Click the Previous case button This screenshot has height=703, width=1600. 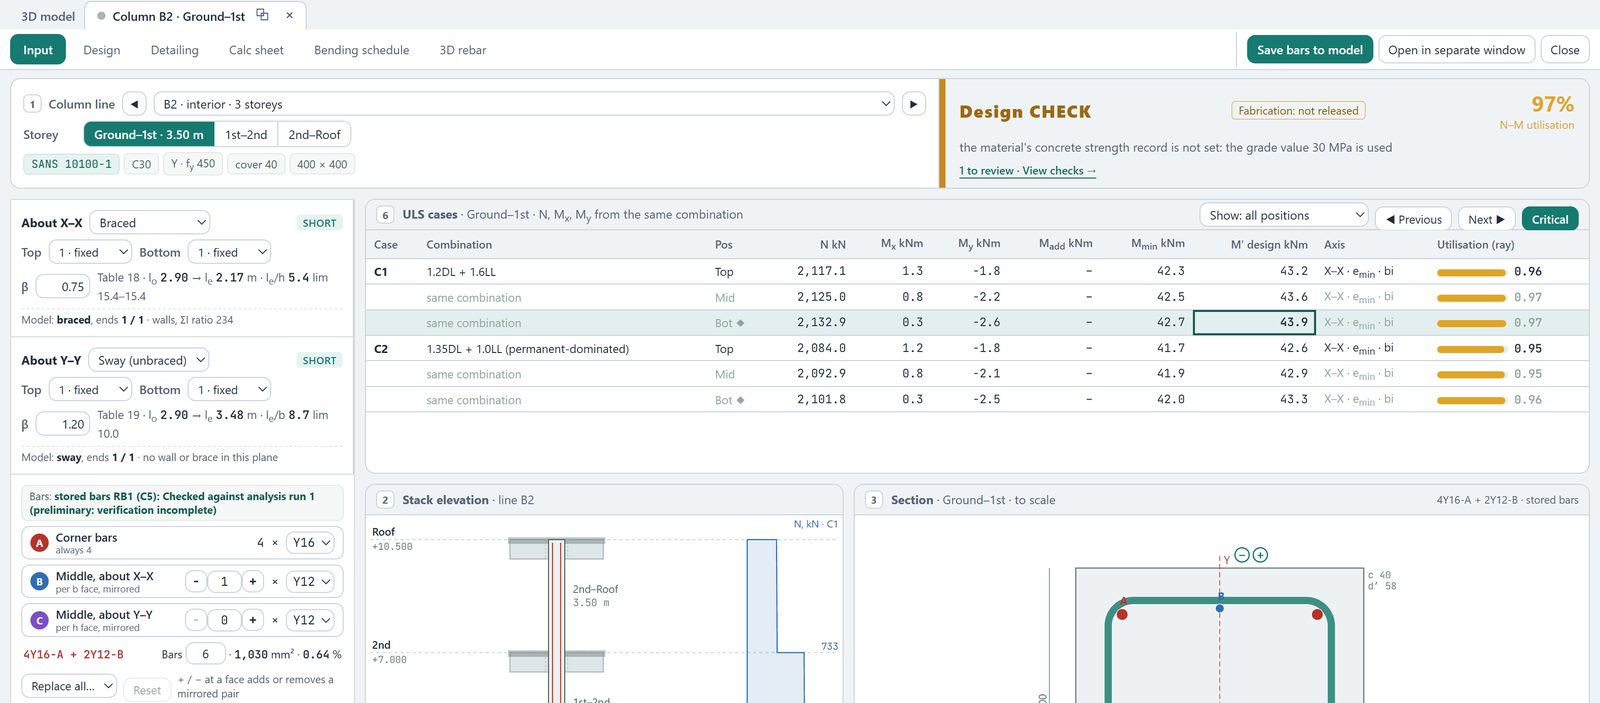point(1414,219)
